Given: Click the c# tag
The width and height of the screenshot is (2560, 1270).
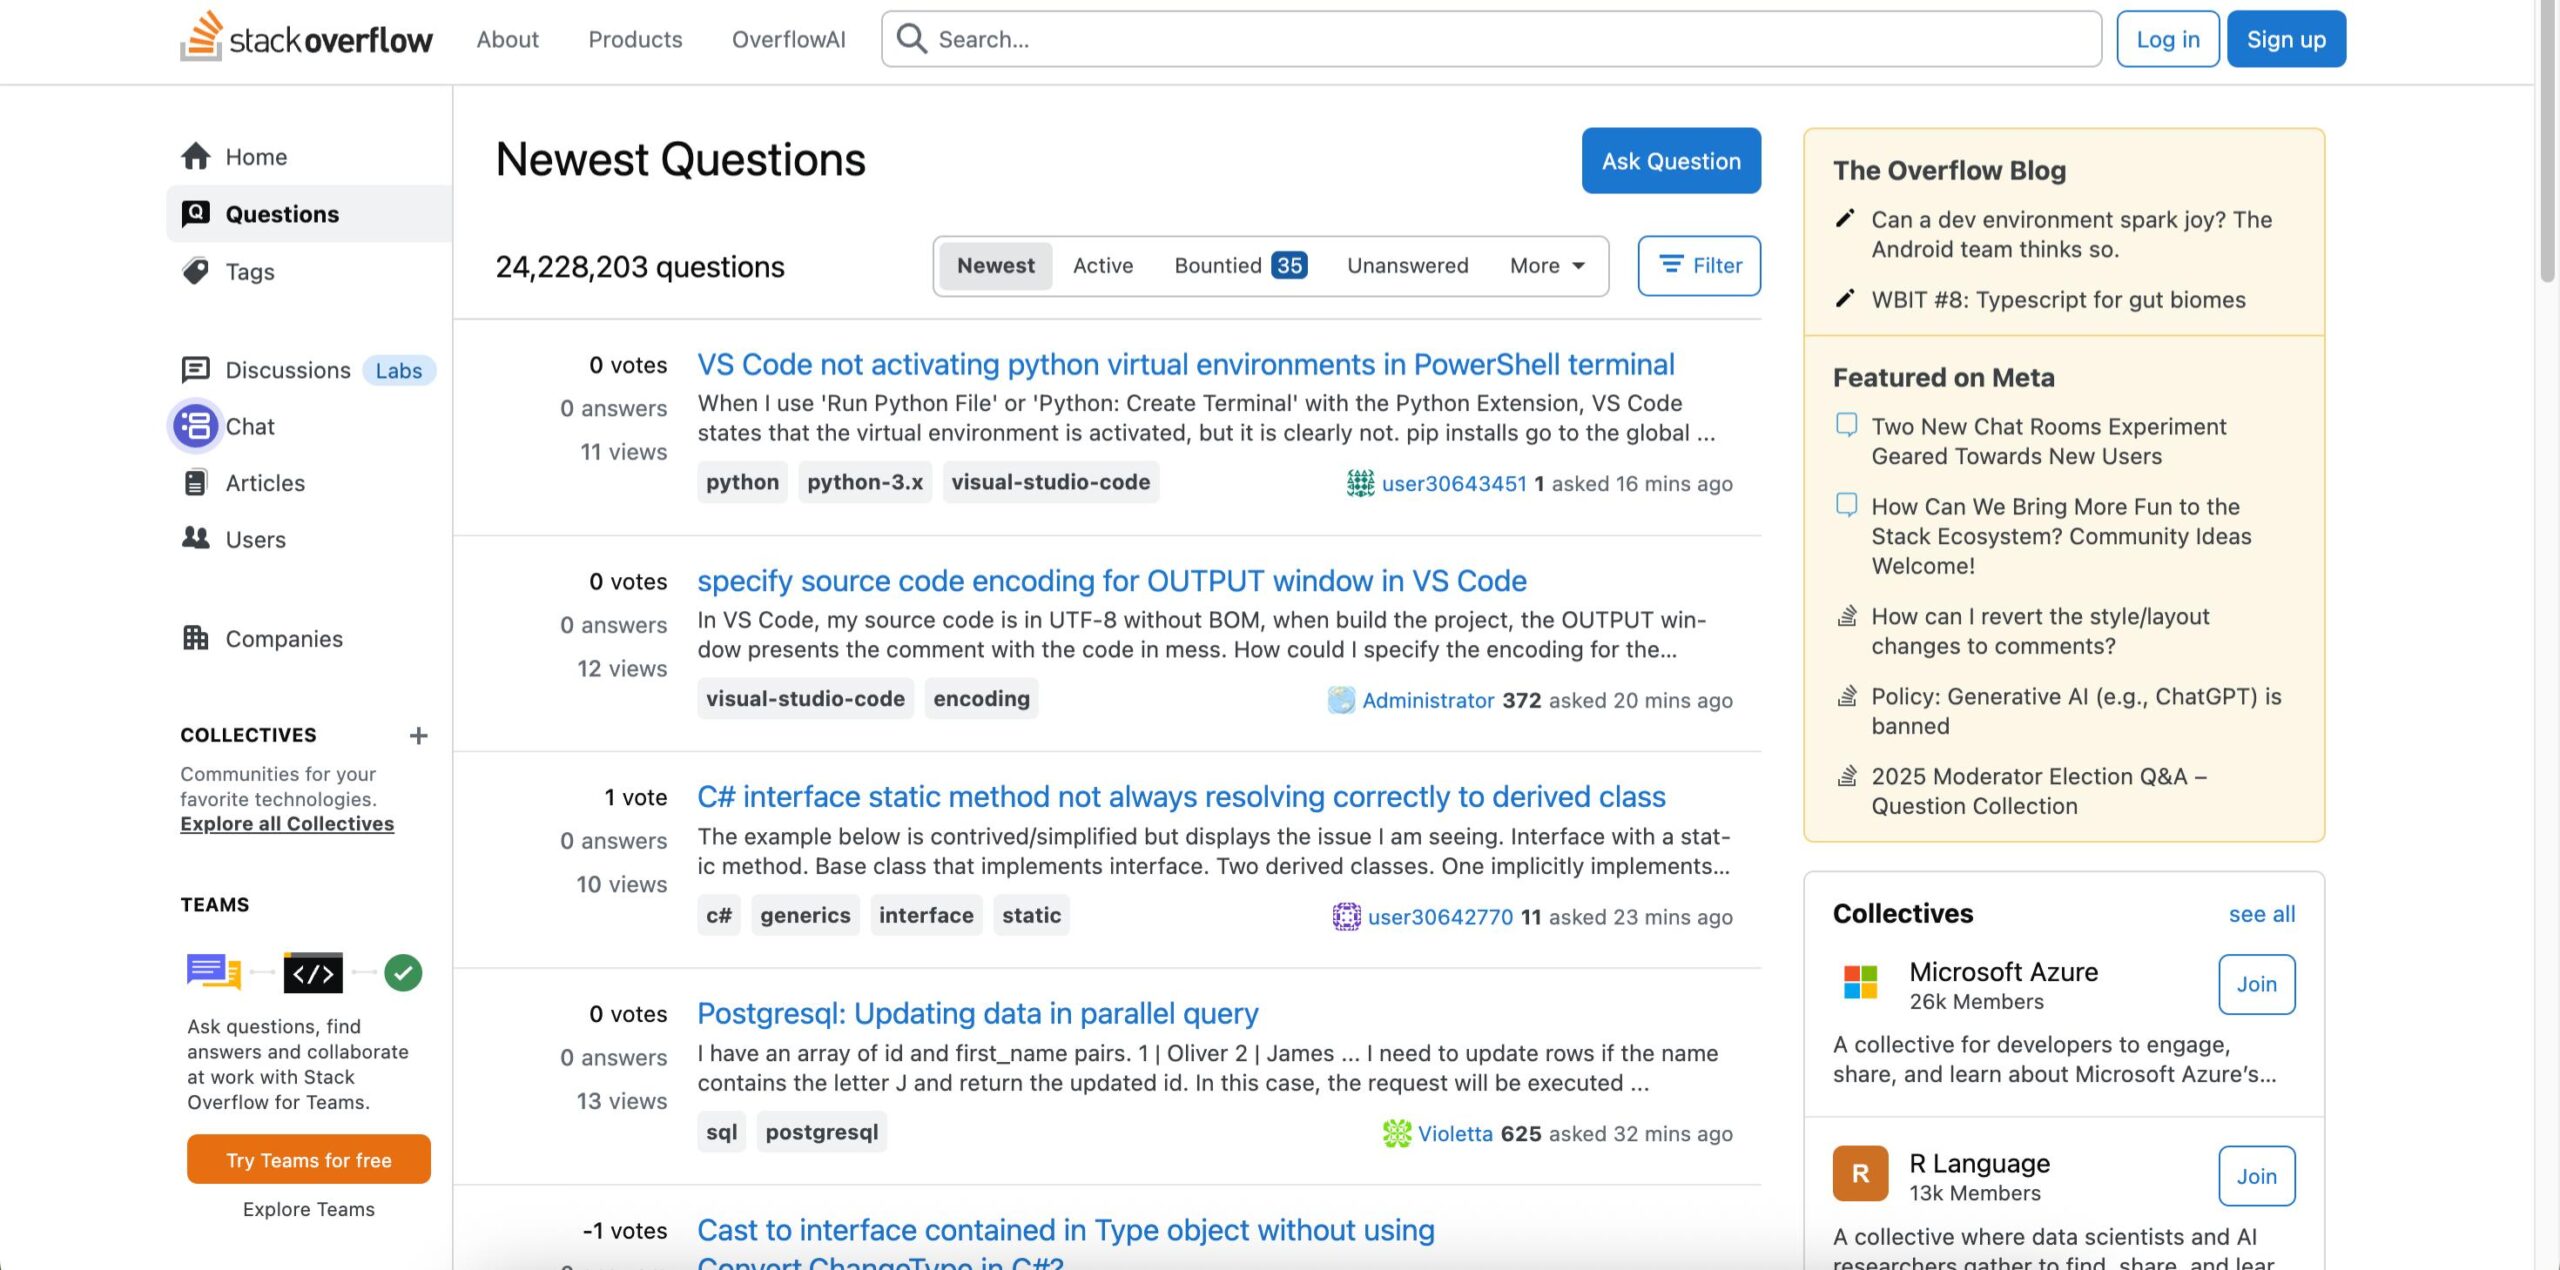Looking at the screenshot, I should 718,915.
